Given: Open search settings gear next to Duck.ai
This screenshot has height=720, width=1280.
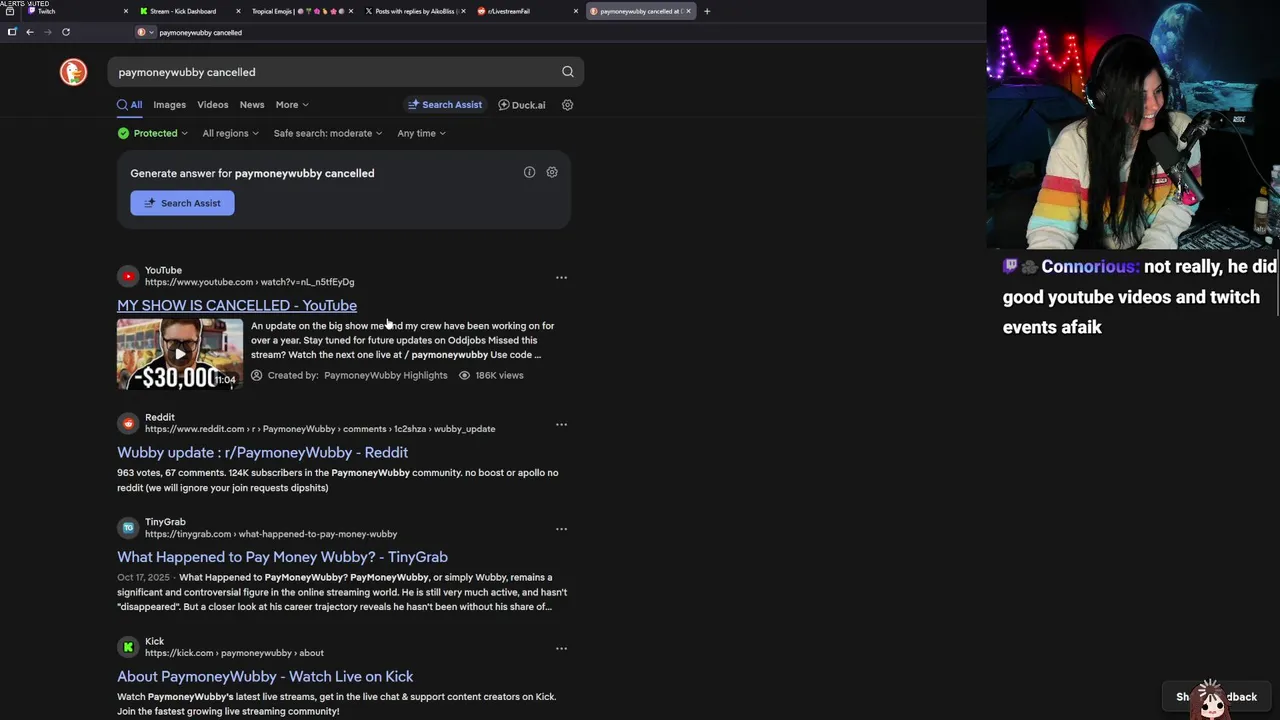Looking at the screenshot, I should coord(567,105).
